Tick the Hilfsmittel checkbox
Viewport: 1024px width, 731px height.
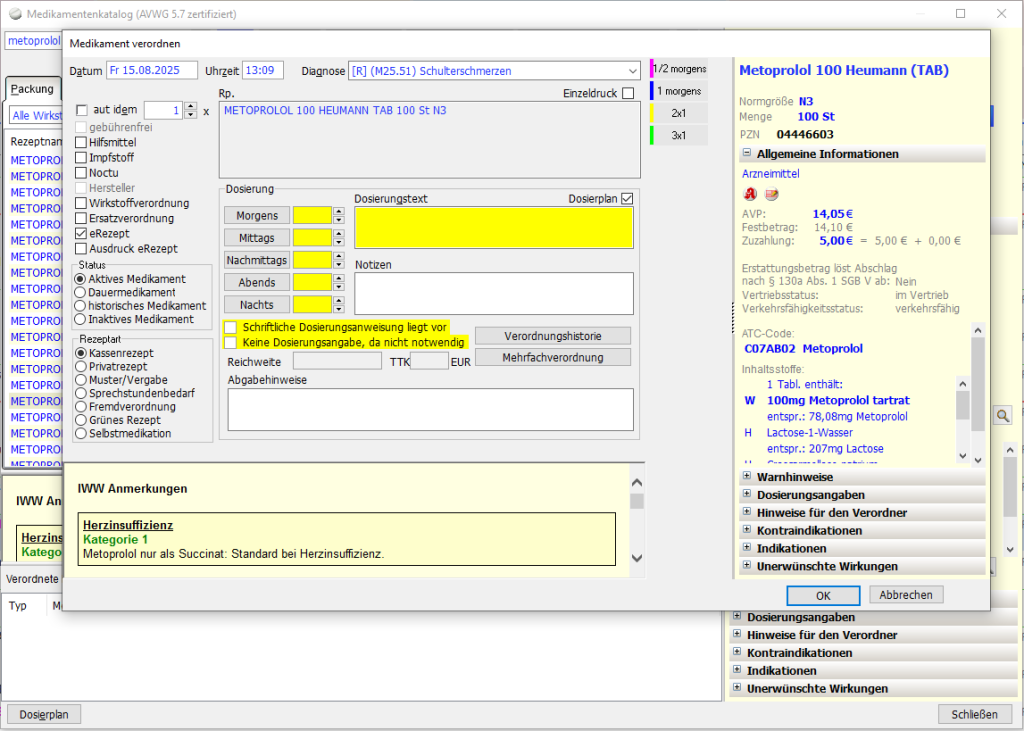(x=81, y=142)
